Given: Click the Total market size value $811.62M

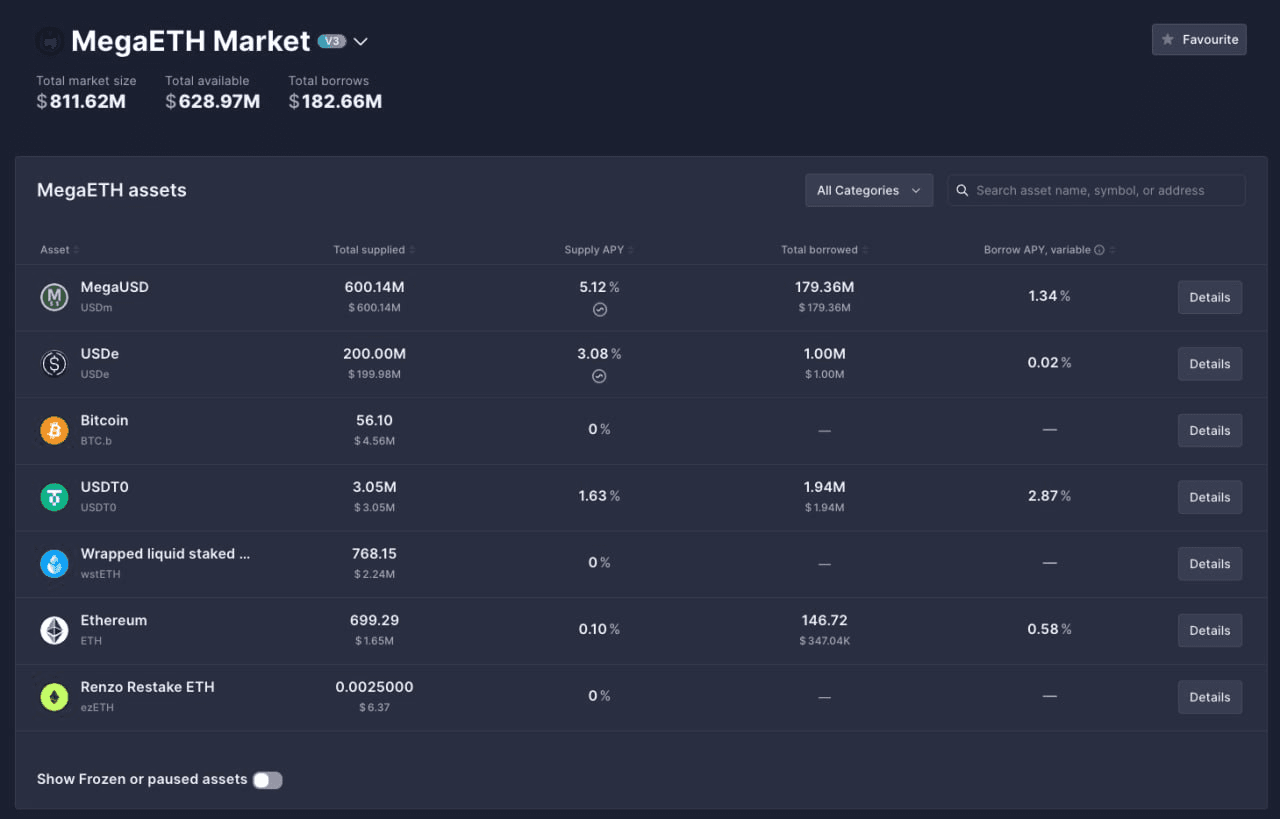Looking at the screenshot, I should coord(81,101).
